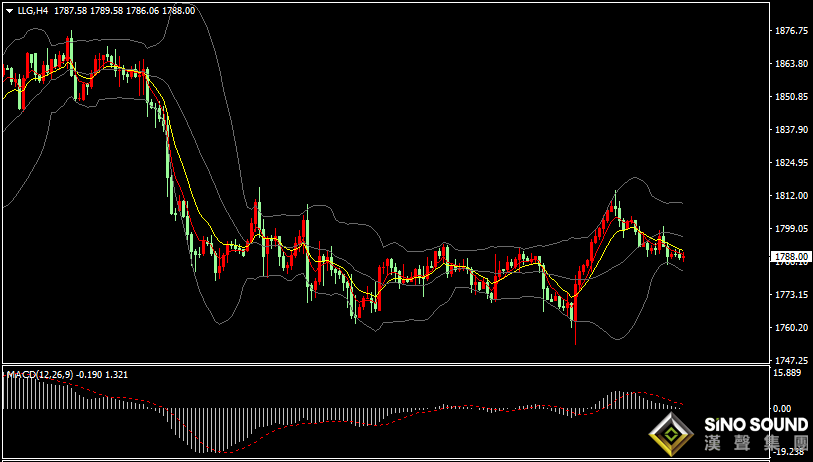
Task: Click the 1837.90 price axis label
Action: click(x=791, y=130)
